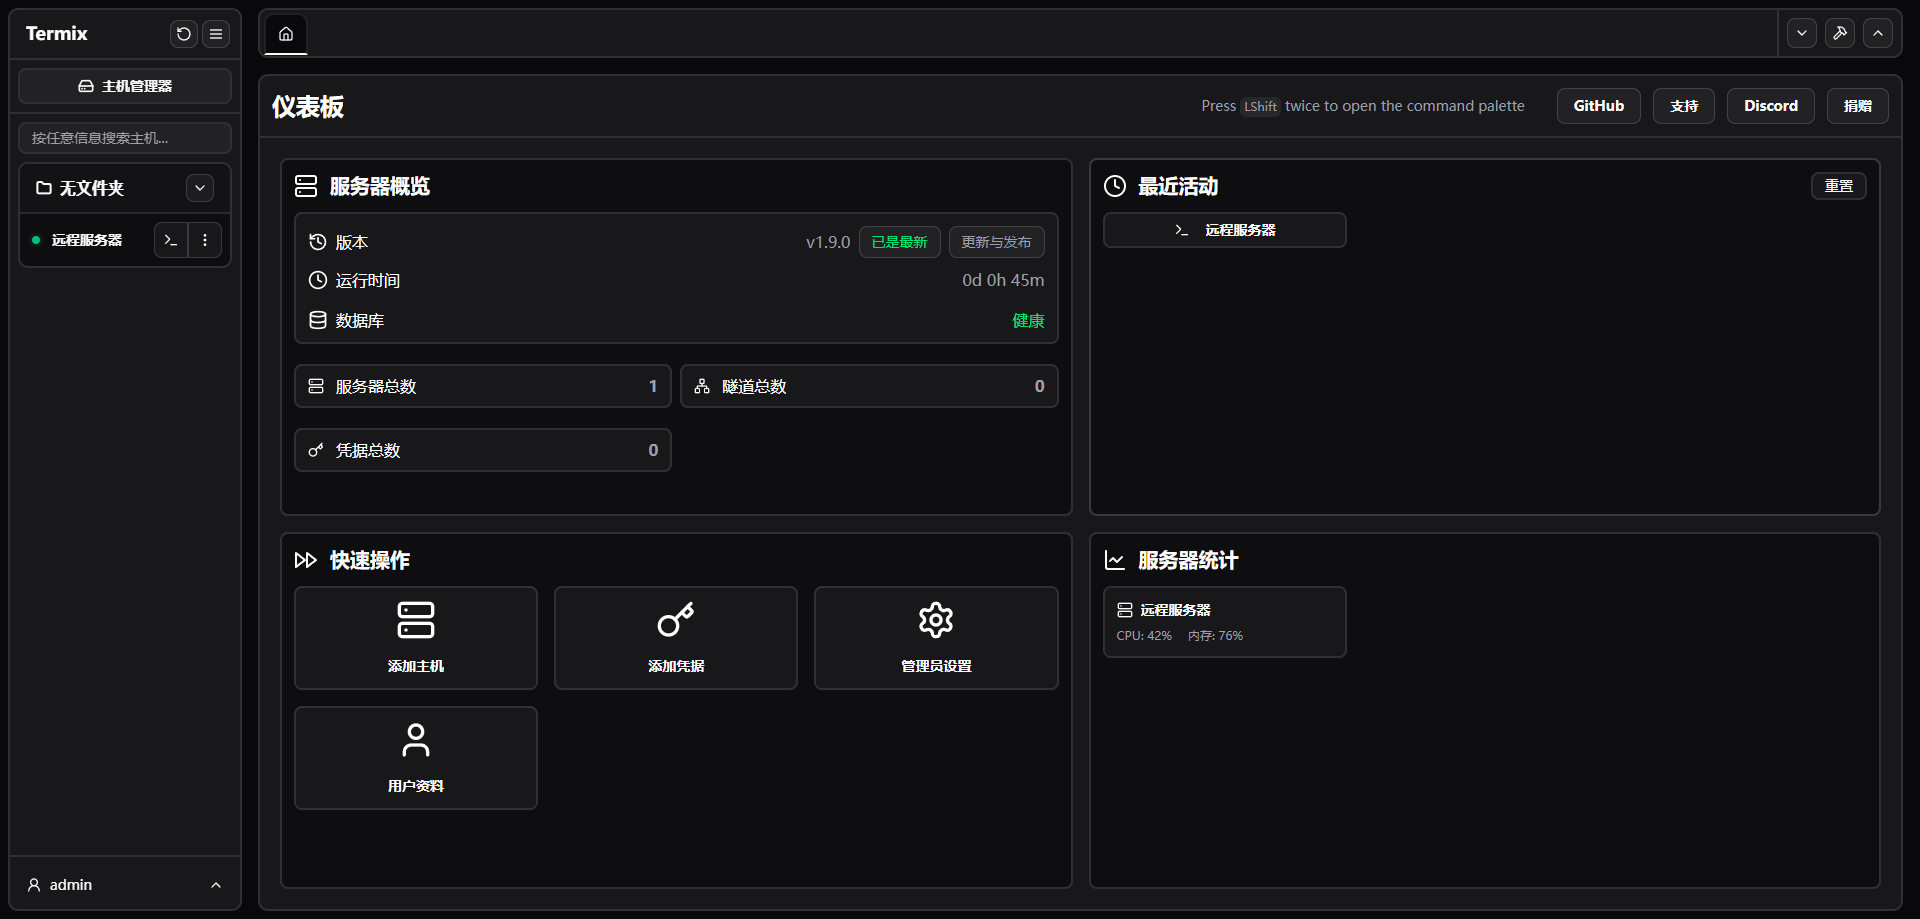Click the GitHub button
The width and height of the screenshot is (1920, 919).
1598,106
